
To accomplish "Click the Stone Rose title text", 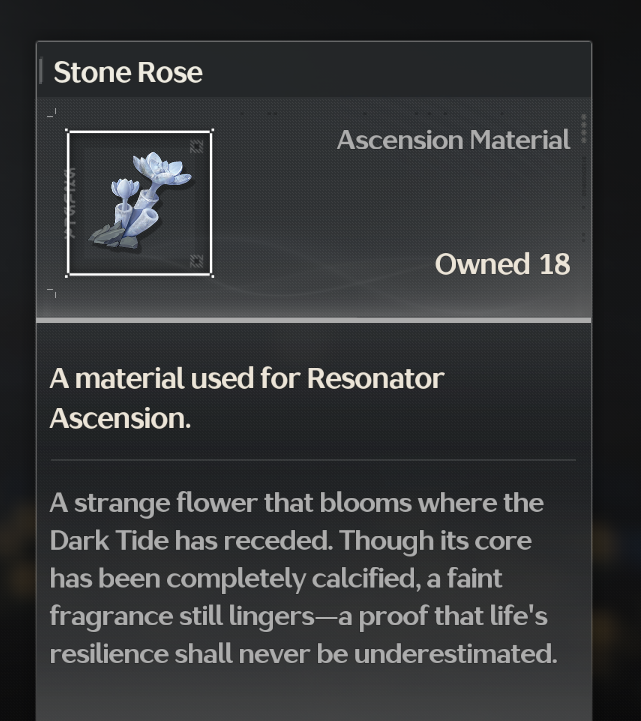I will [x=128, y=72].
